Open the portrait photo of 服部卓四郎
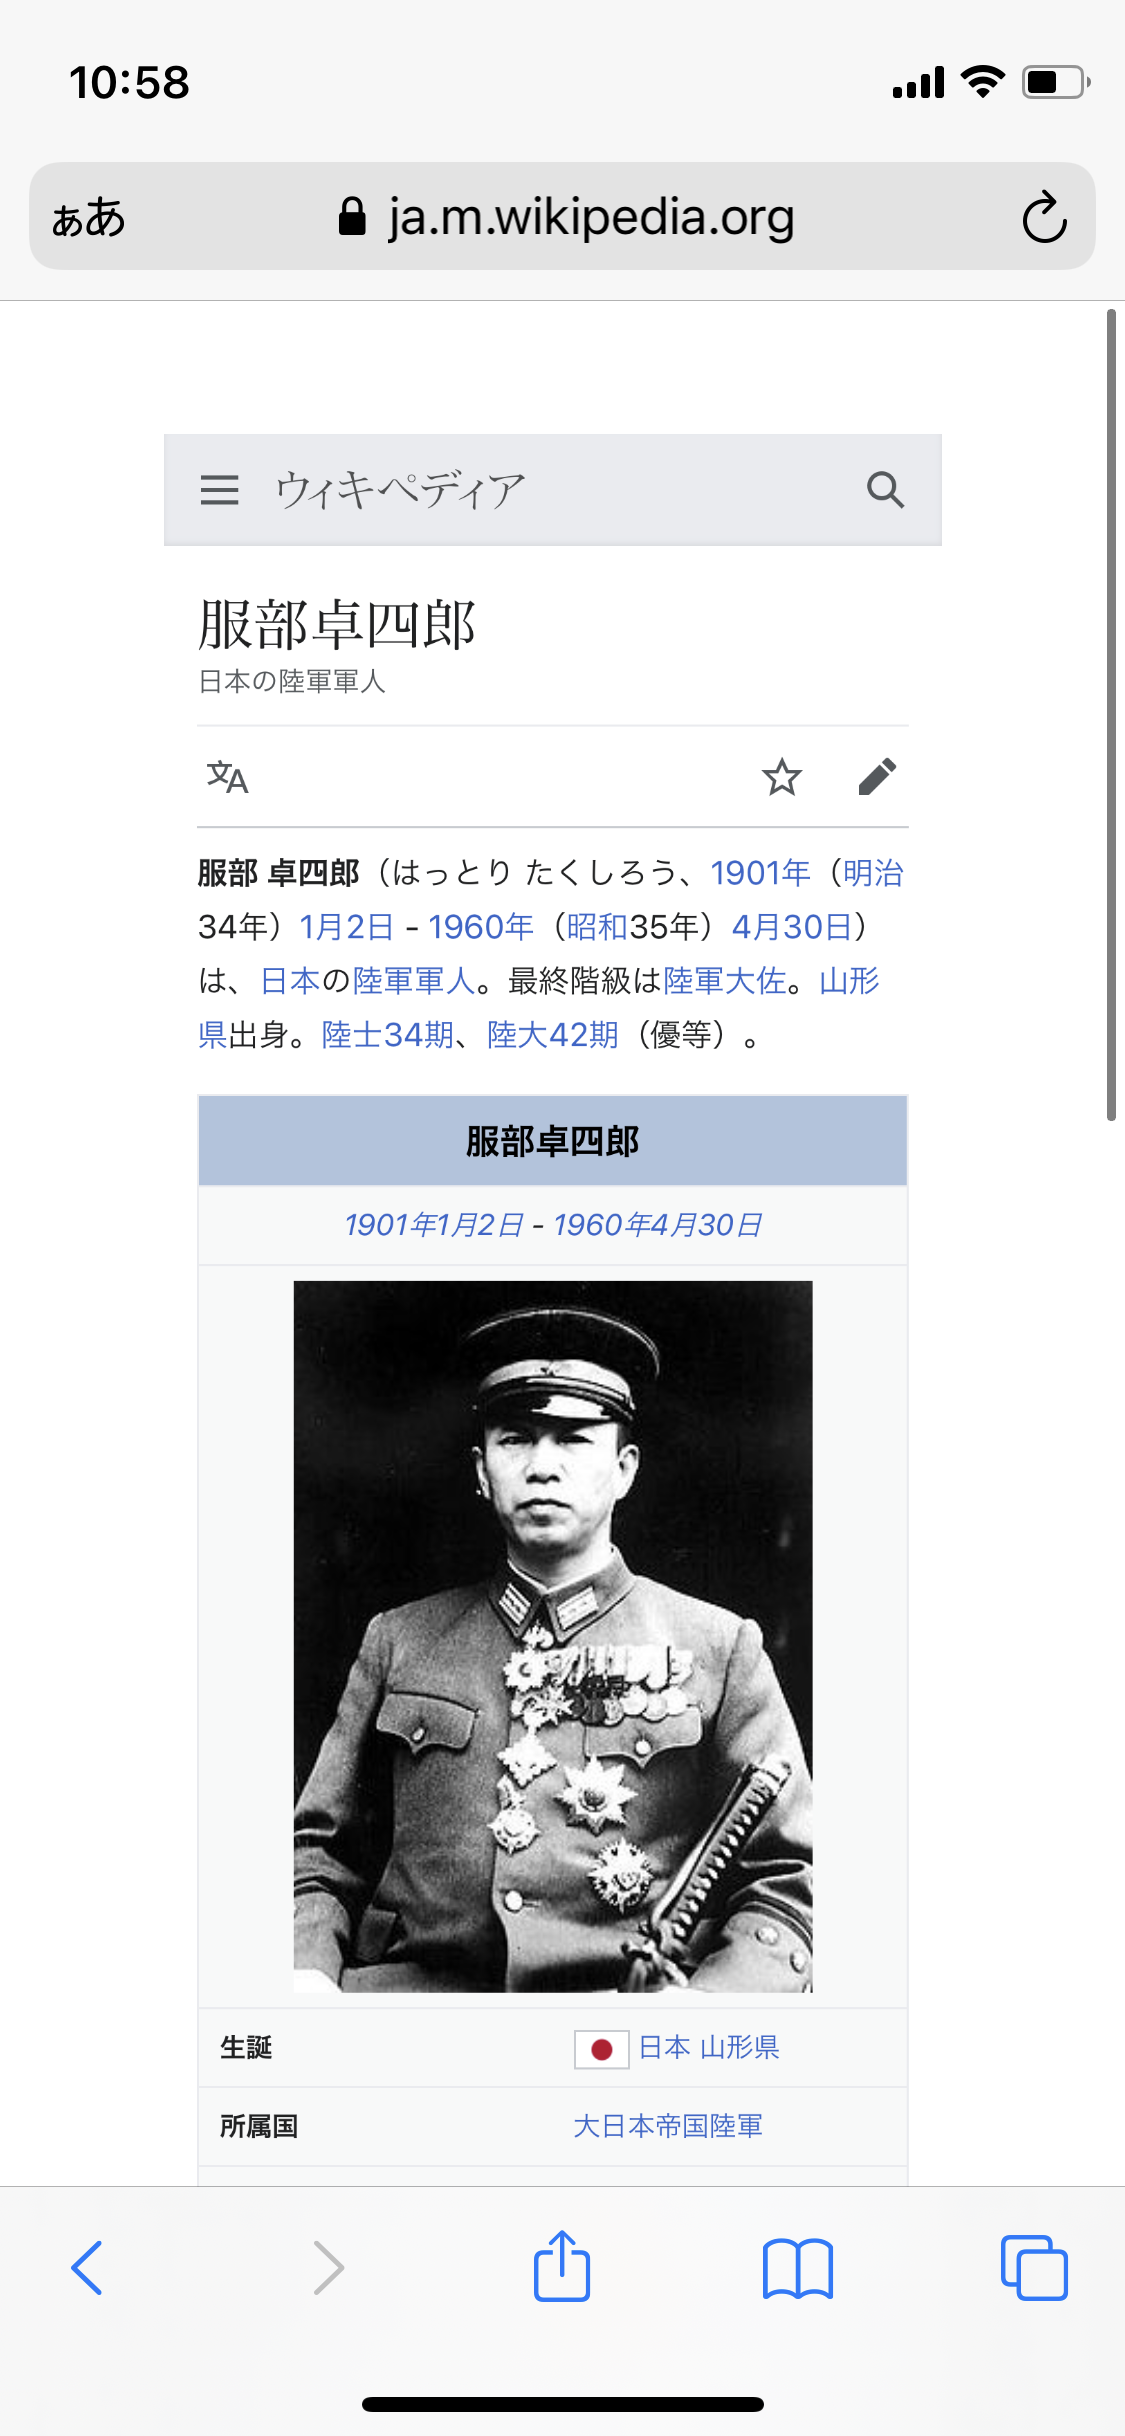The height and width of the screenshot is (2436, 1125). 553,1636
